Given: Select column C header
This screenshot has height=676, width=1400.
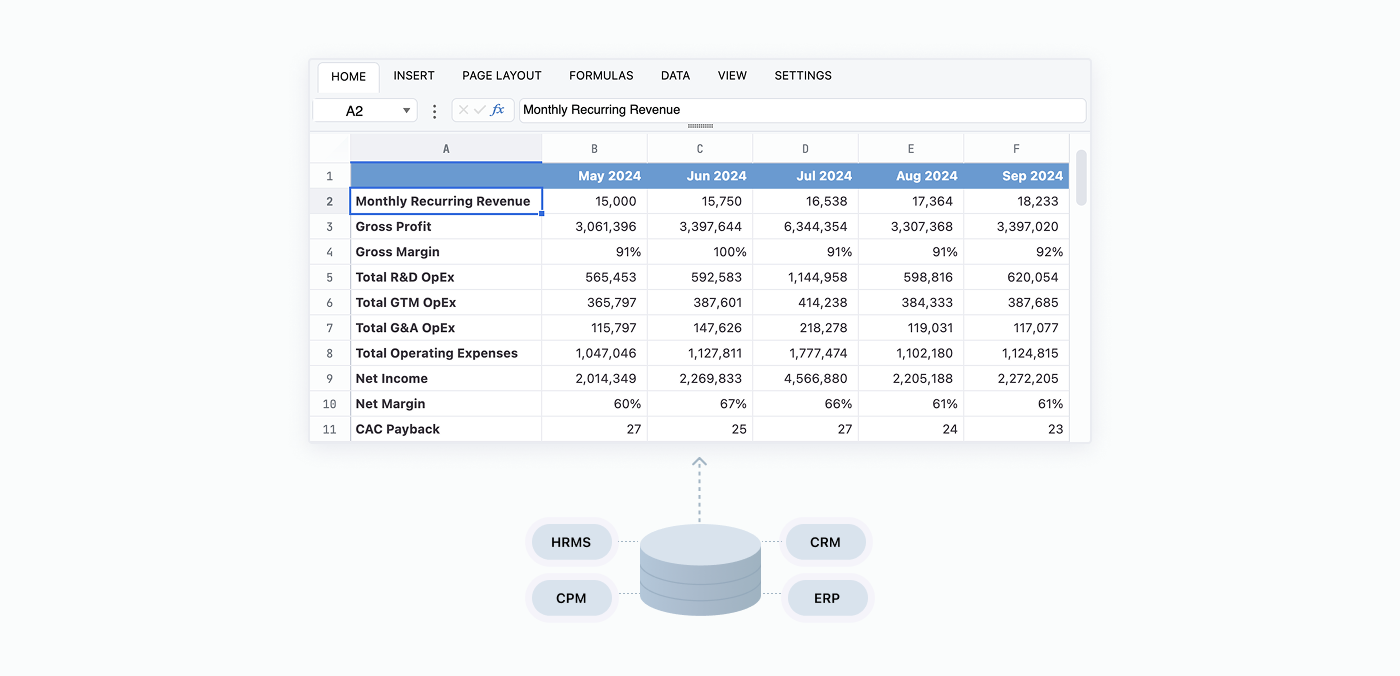Looking at the screenshot, I should (x=700, y=149).
